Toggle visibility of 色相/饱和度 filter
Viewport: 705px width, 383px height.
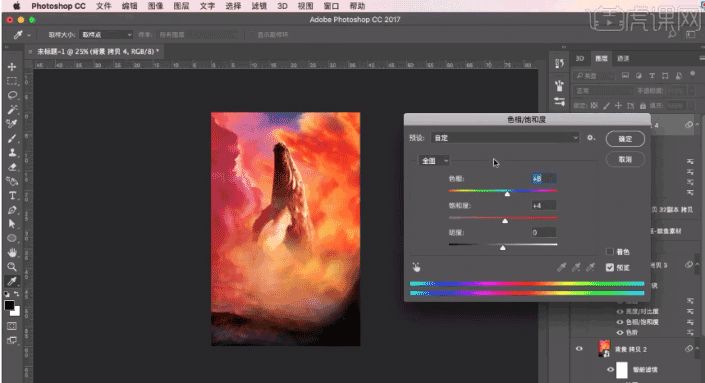620,322
